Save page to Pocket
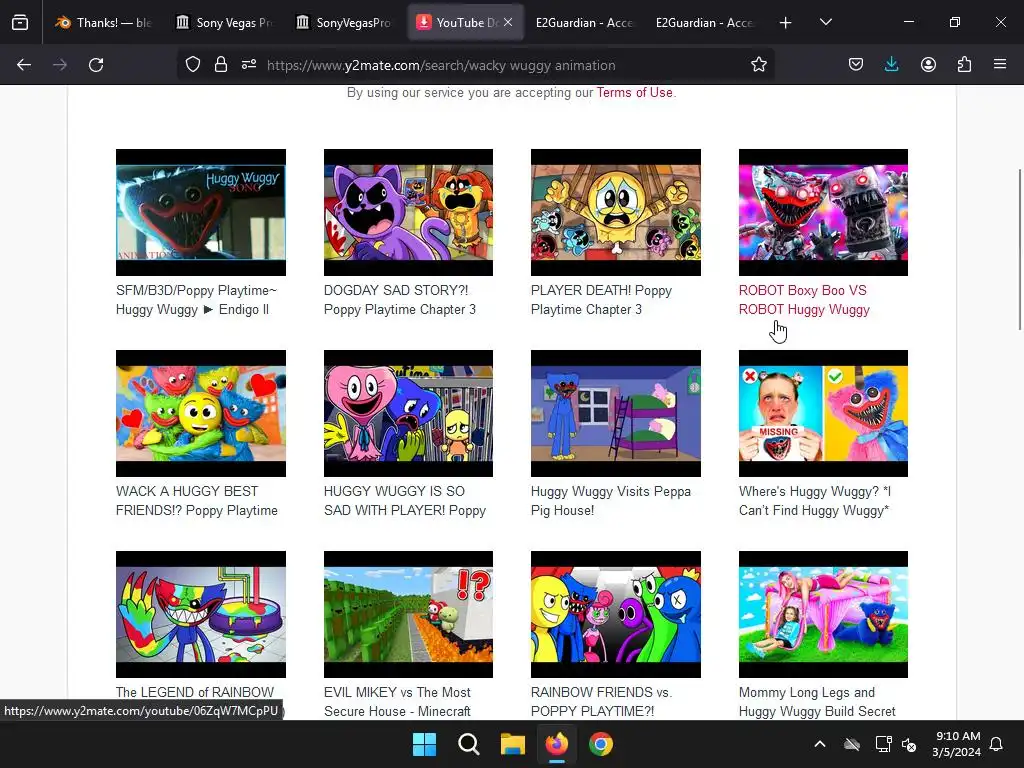Image resolution: width=1024 pixels, height=768 pixels. coord(856,65)
